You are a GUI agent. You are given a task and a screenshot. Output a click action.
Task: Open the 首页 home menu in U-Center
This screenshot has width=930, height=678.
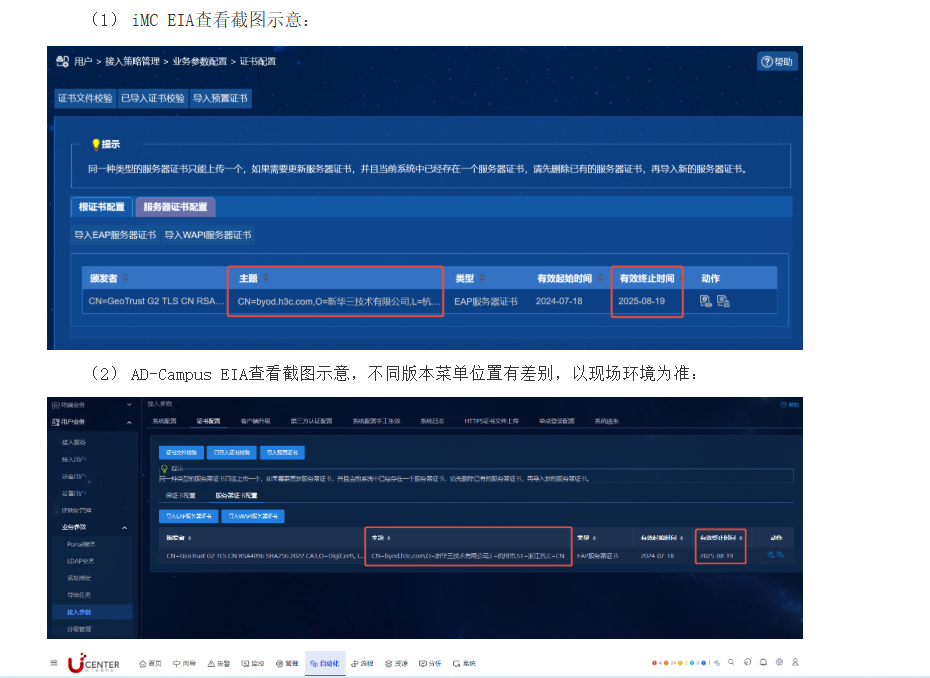tap(150, 664)
